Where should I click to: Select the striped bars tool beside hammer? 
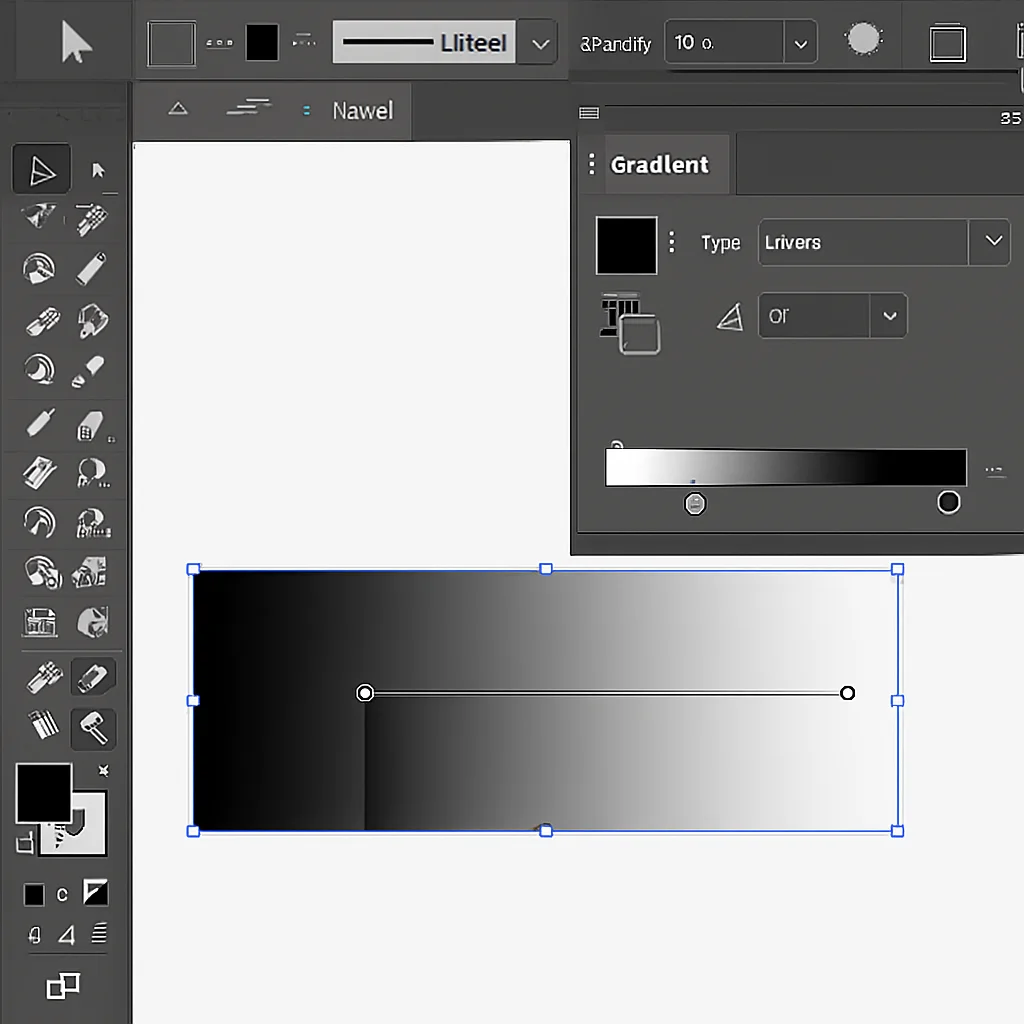[44, 725]
